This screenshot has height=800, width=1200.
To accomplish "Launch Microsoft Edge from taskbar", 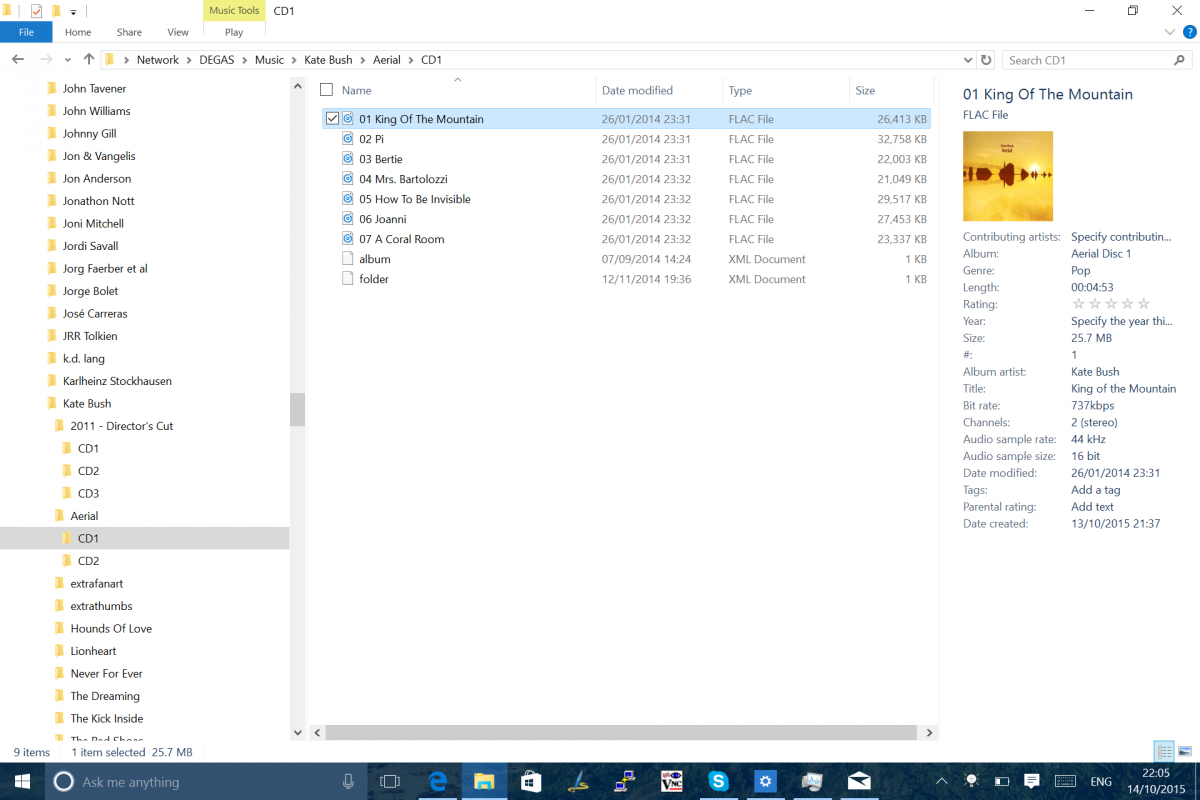I will pos(438,781).
